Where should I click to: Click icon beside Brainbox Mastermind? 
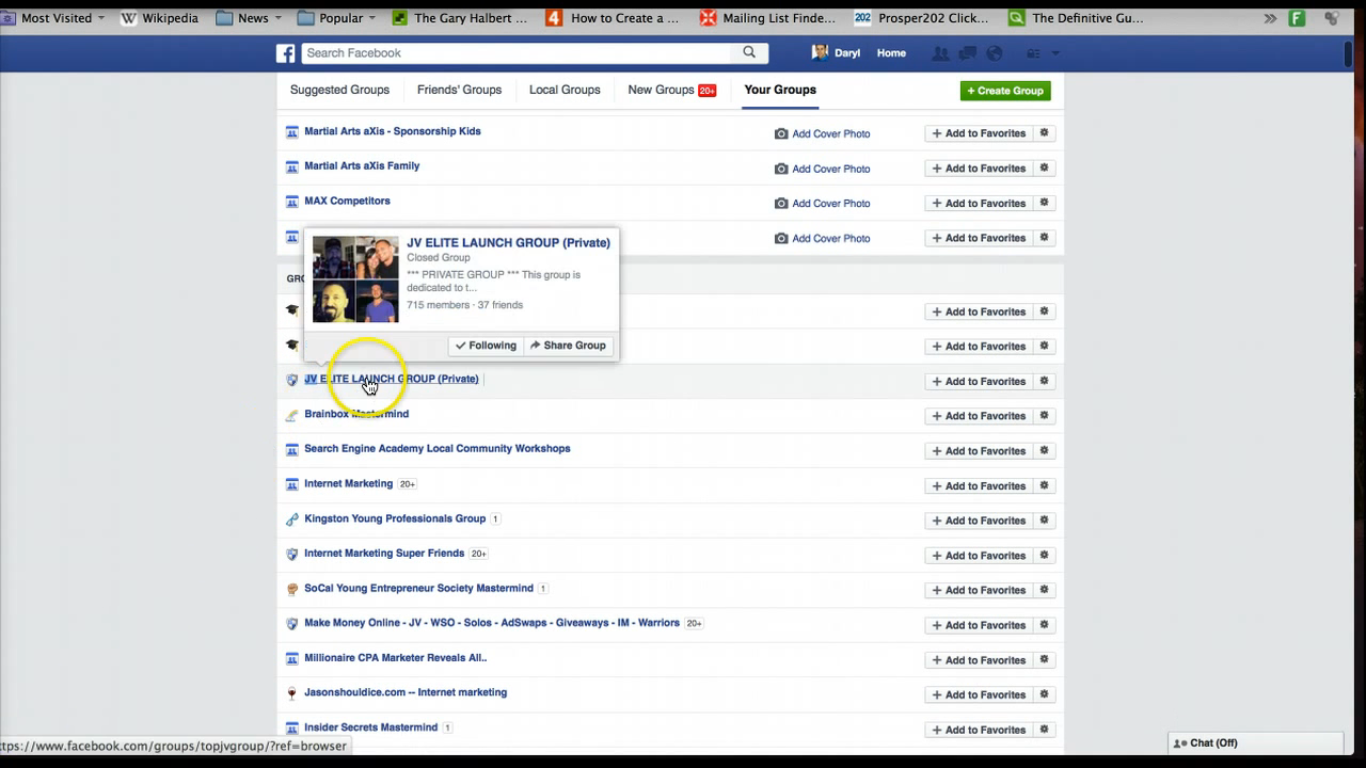[292, 415]
